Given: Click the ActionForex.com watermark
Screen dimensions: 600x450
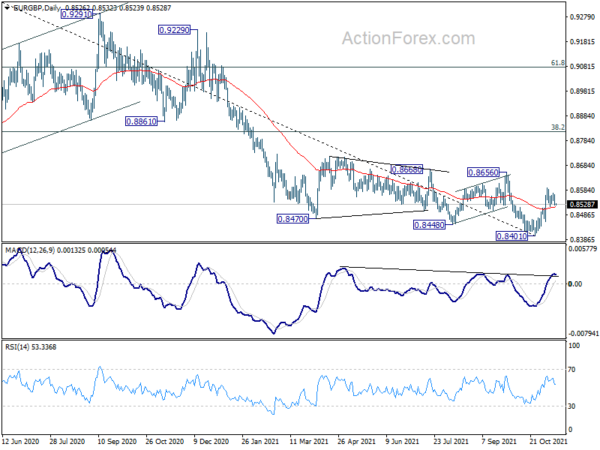Looking at the screenshot, I should click(408, 38).
